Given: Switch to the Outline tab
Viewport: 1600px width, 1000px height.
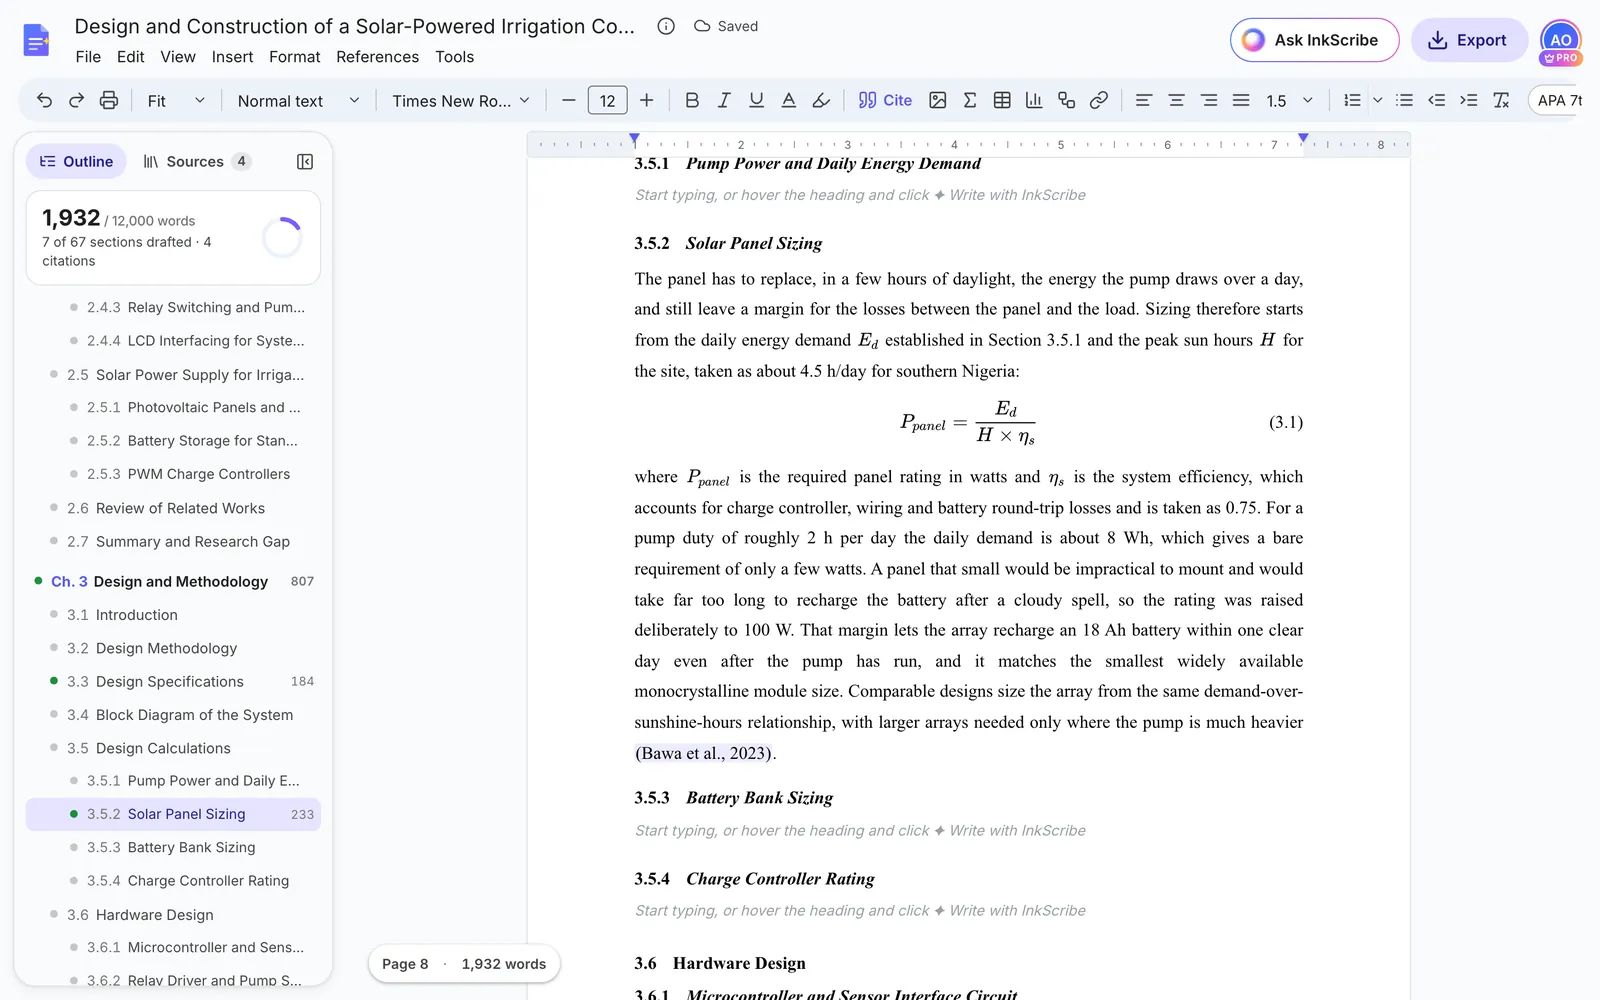Looking at the screenshot, I should click(76, 161).
